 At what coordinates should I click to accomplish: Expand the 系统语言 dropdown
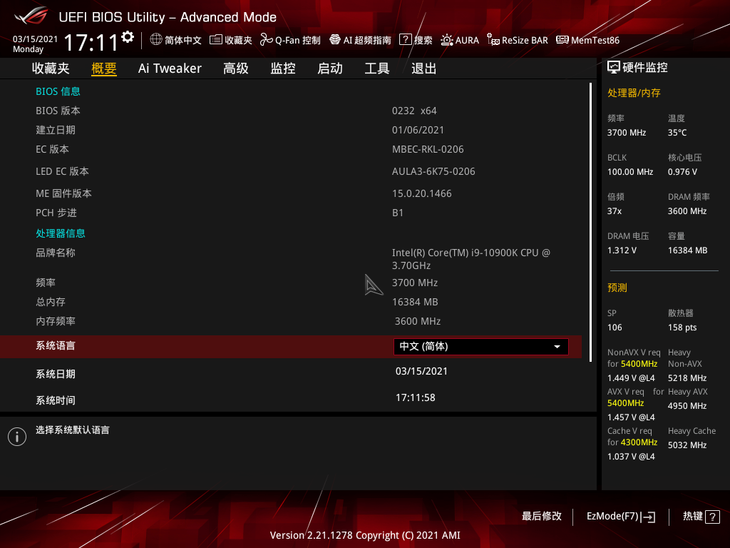coord(480,347)
